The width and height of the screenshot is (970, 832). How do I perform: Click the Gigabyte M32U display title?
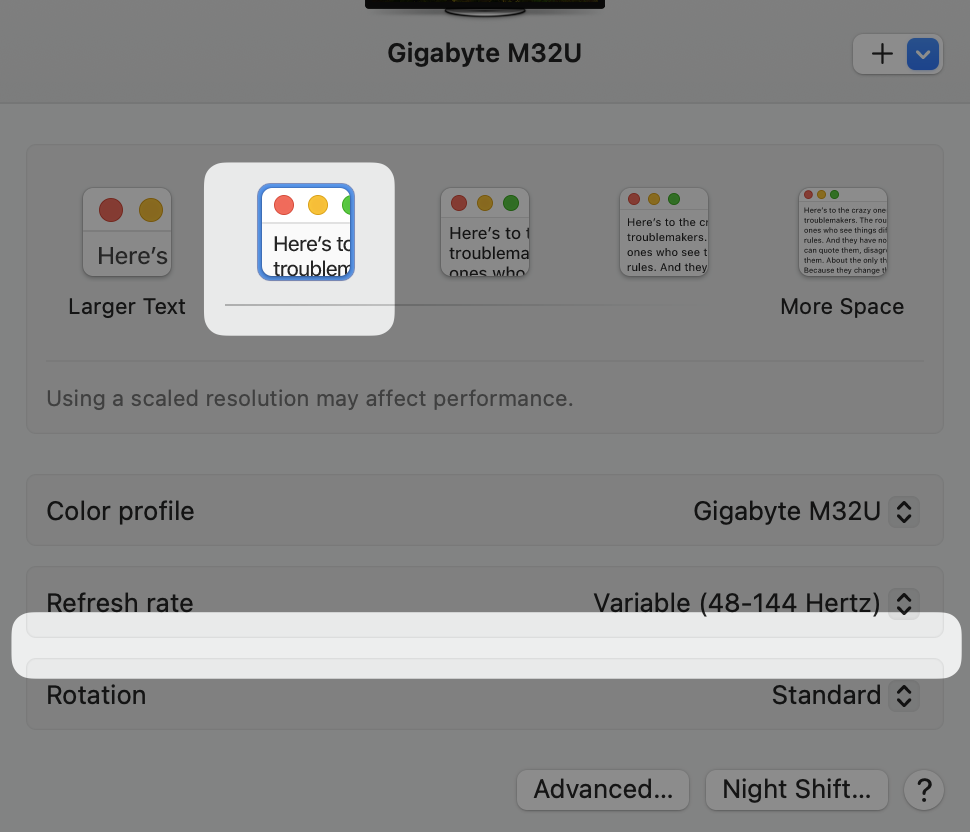click(484, 53)
